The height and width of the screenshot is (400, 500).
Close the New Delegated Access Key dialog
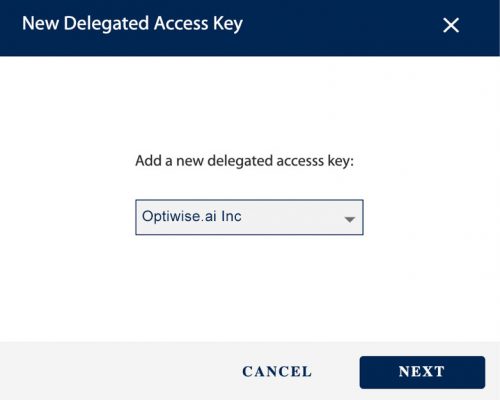click(451, 25)
